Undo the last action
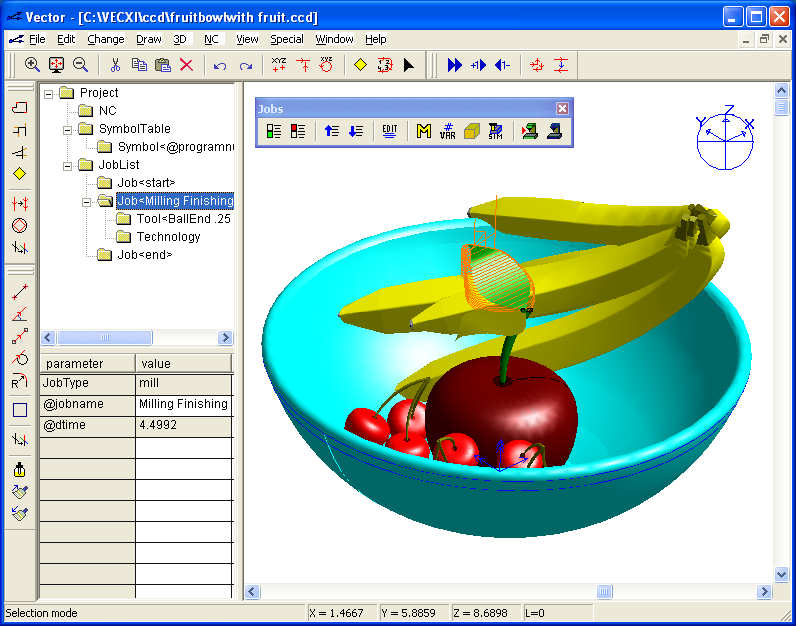Image resolution: width=796 pixels, height=626 pixels. point(220,66)
